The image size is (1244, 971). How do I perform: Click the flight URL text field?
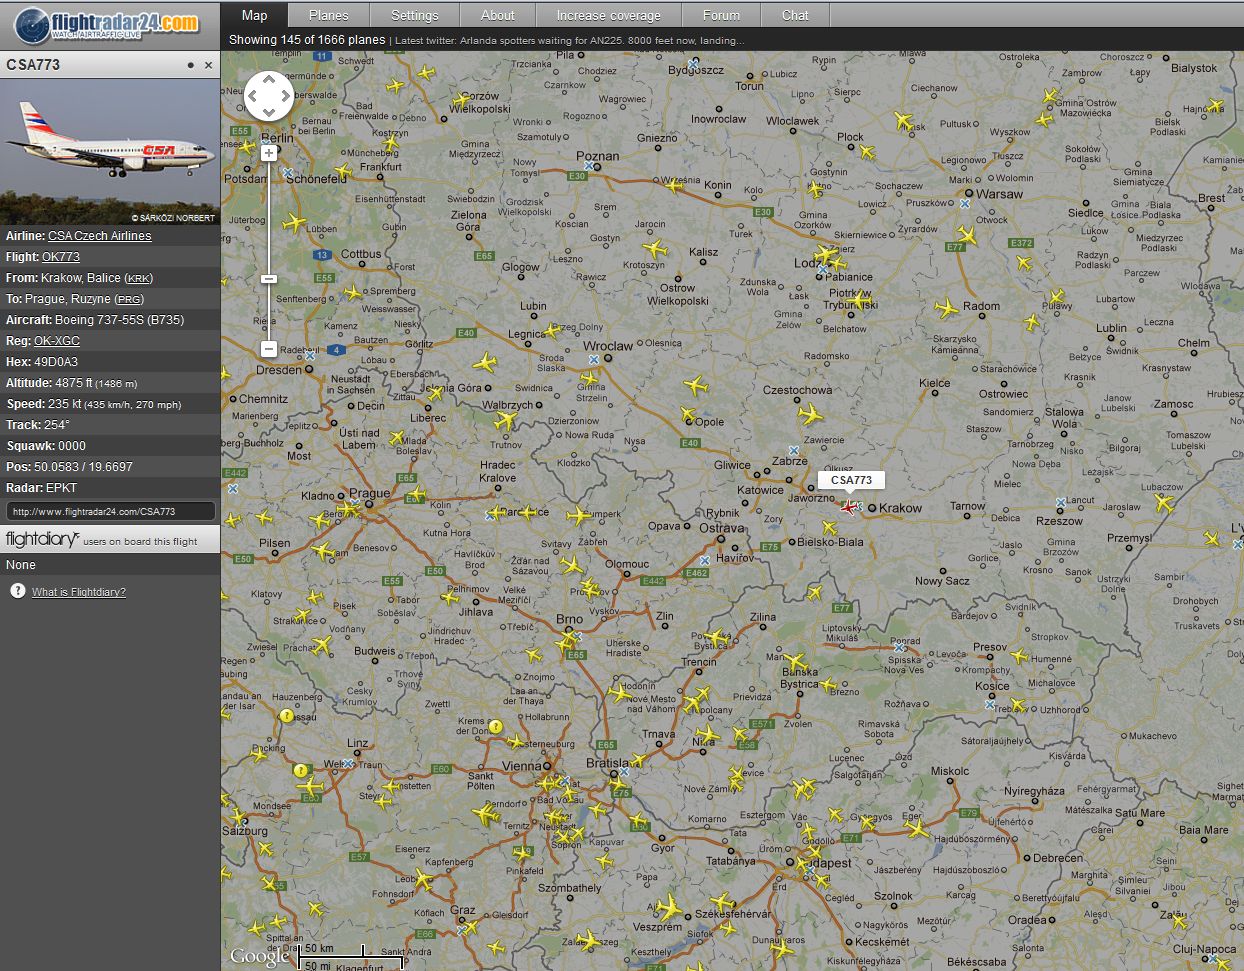[110, 511]
